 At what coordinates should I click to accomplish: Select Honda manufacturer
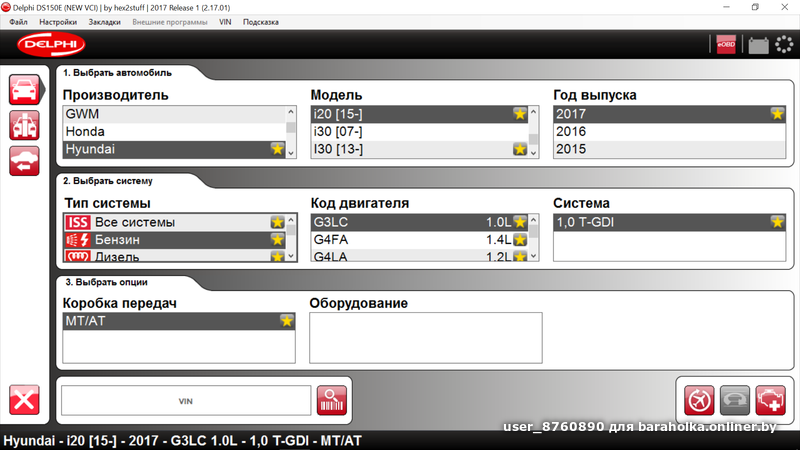174,132
